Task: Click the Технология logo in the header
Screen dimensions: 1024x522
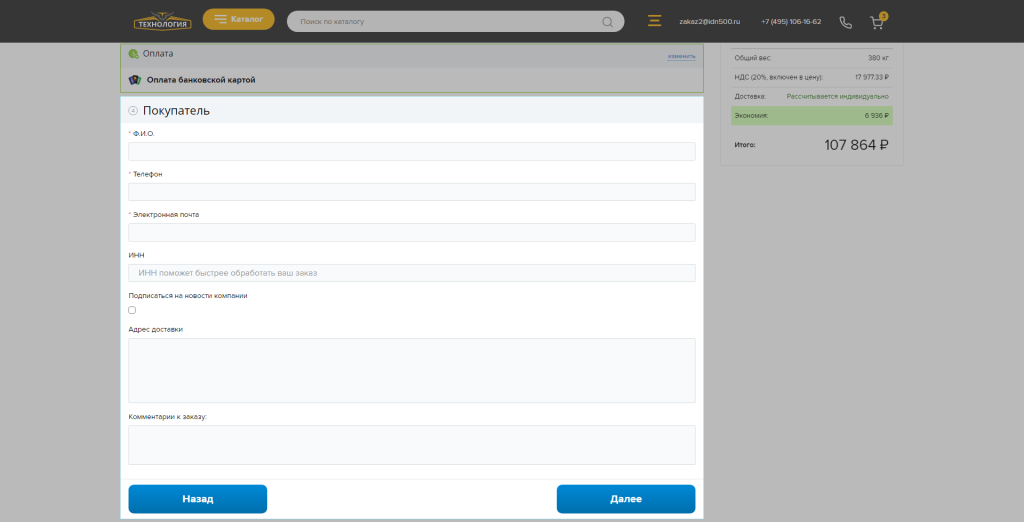Action: click(x=162, y=21)
